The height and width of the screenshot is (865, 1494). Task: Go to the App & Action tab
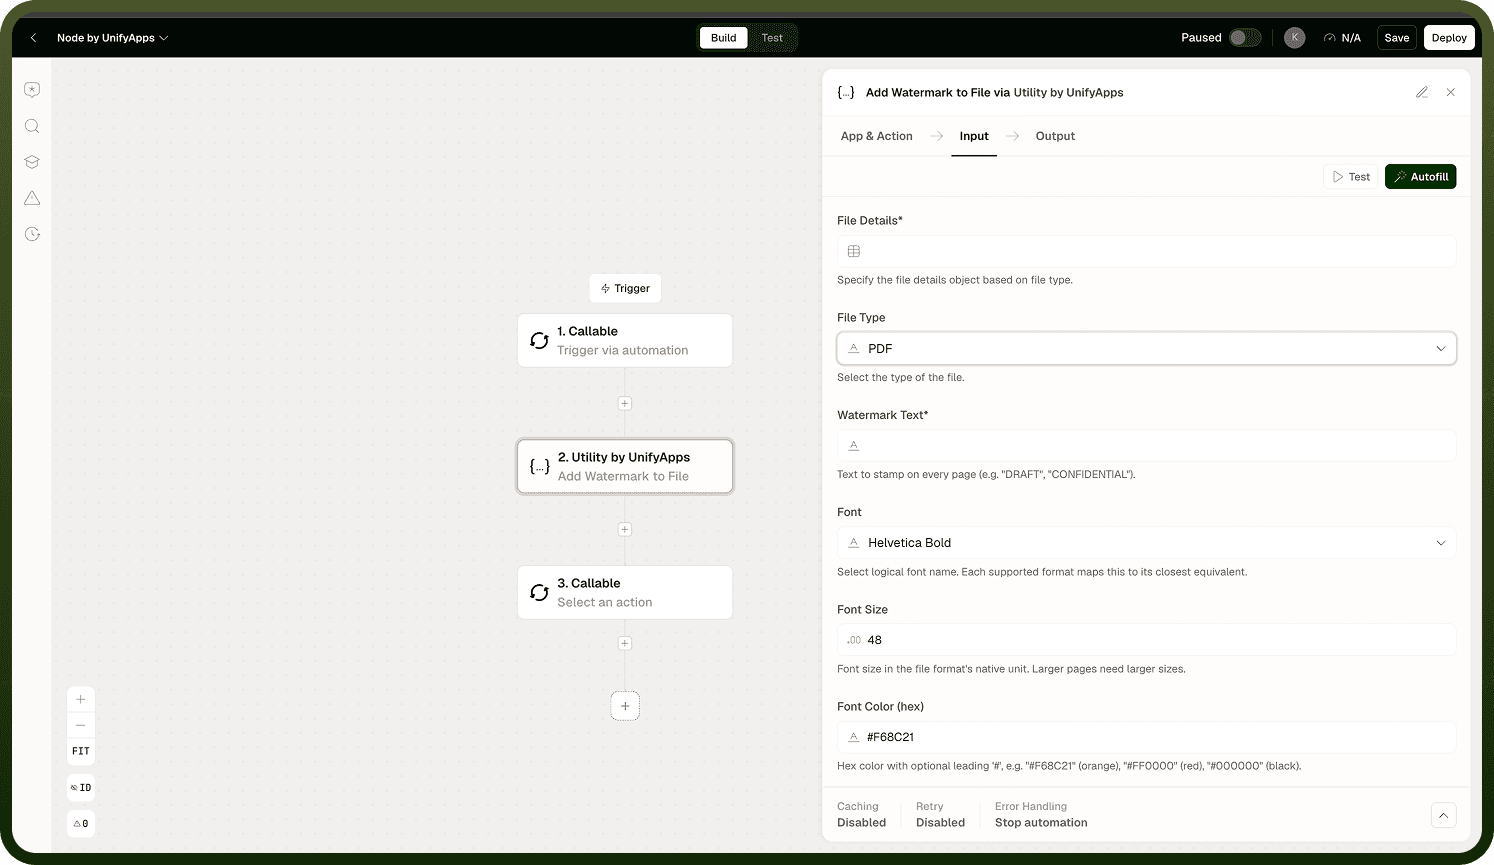tap(877, 136)
